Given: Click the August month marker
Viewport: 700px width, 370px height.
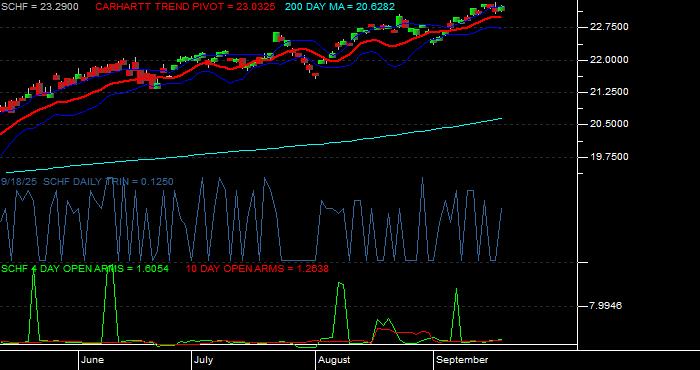Looking at the screenshot, I should tap(334, 360).
